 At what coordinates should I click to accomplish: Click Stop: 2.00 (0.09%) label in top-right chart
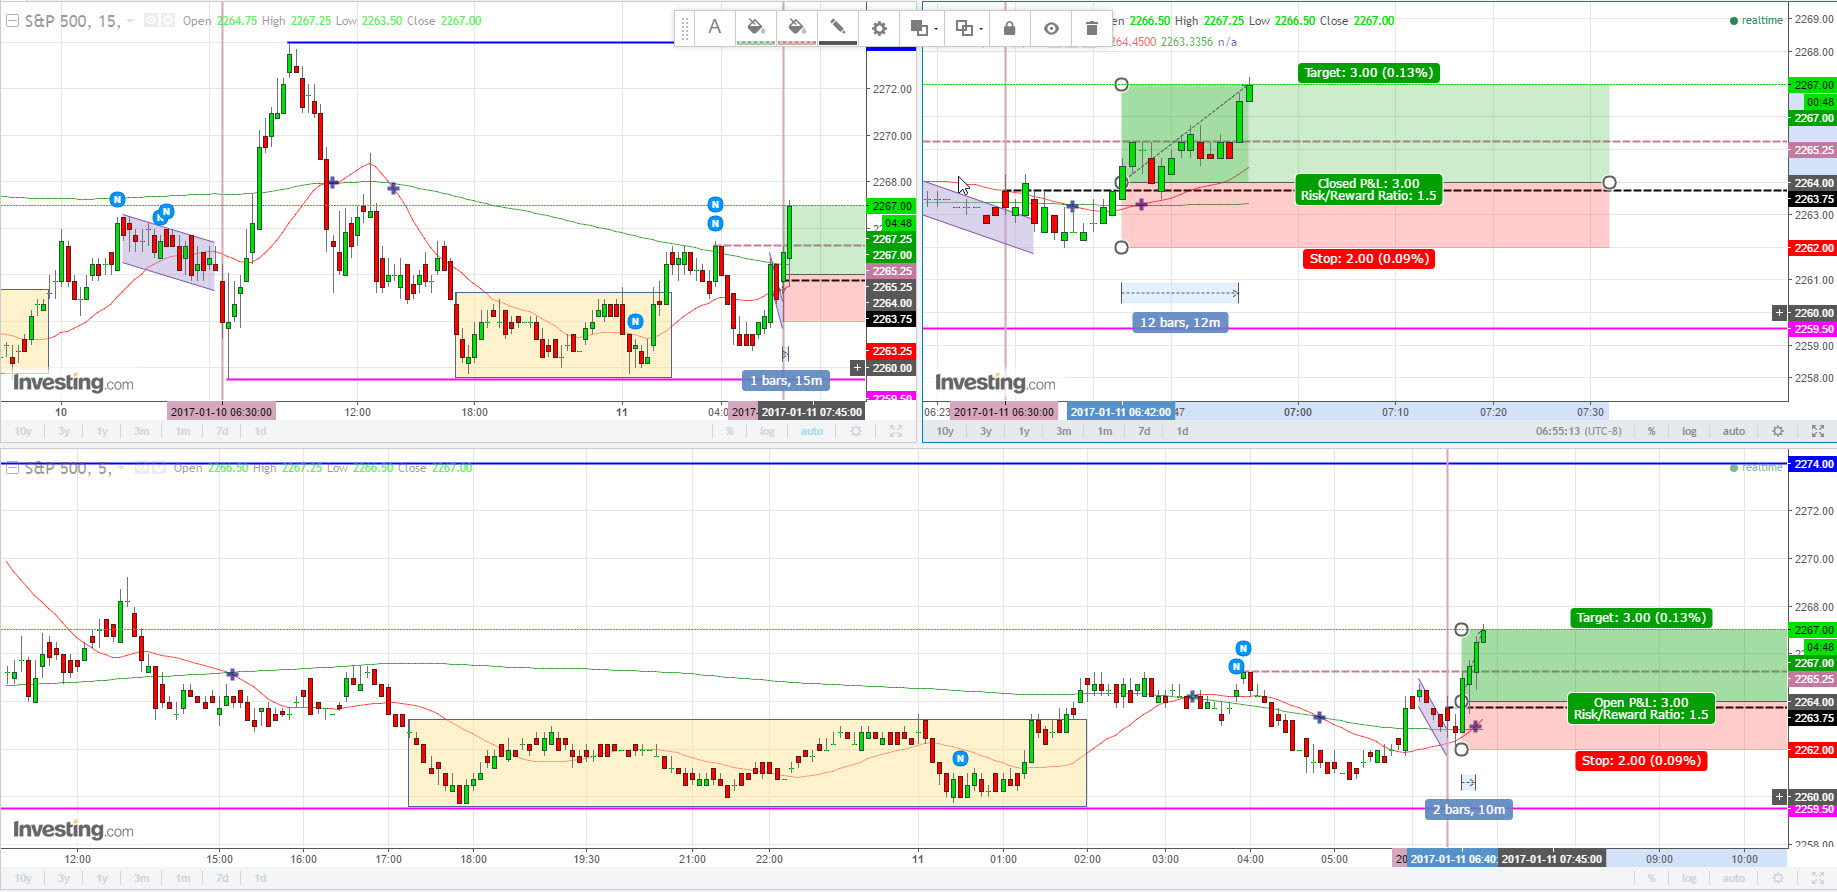pyautogui.click(x=1369, y=259)
